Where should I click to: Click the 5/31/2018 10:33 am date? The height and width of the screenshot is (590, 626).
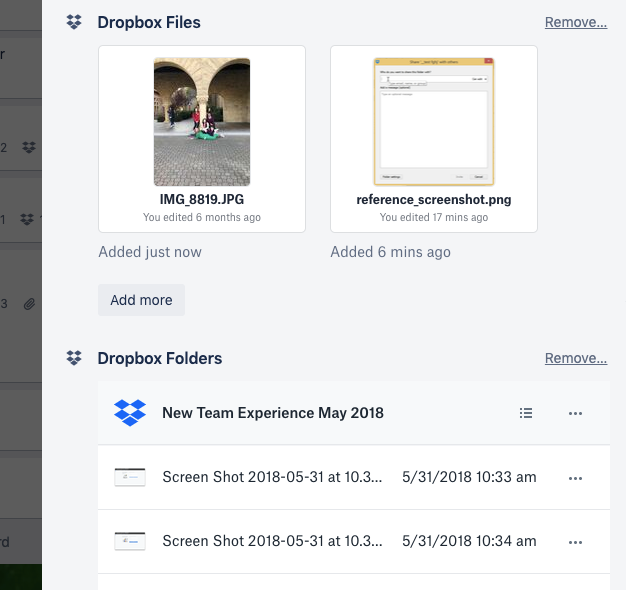[x=469, y=477]
